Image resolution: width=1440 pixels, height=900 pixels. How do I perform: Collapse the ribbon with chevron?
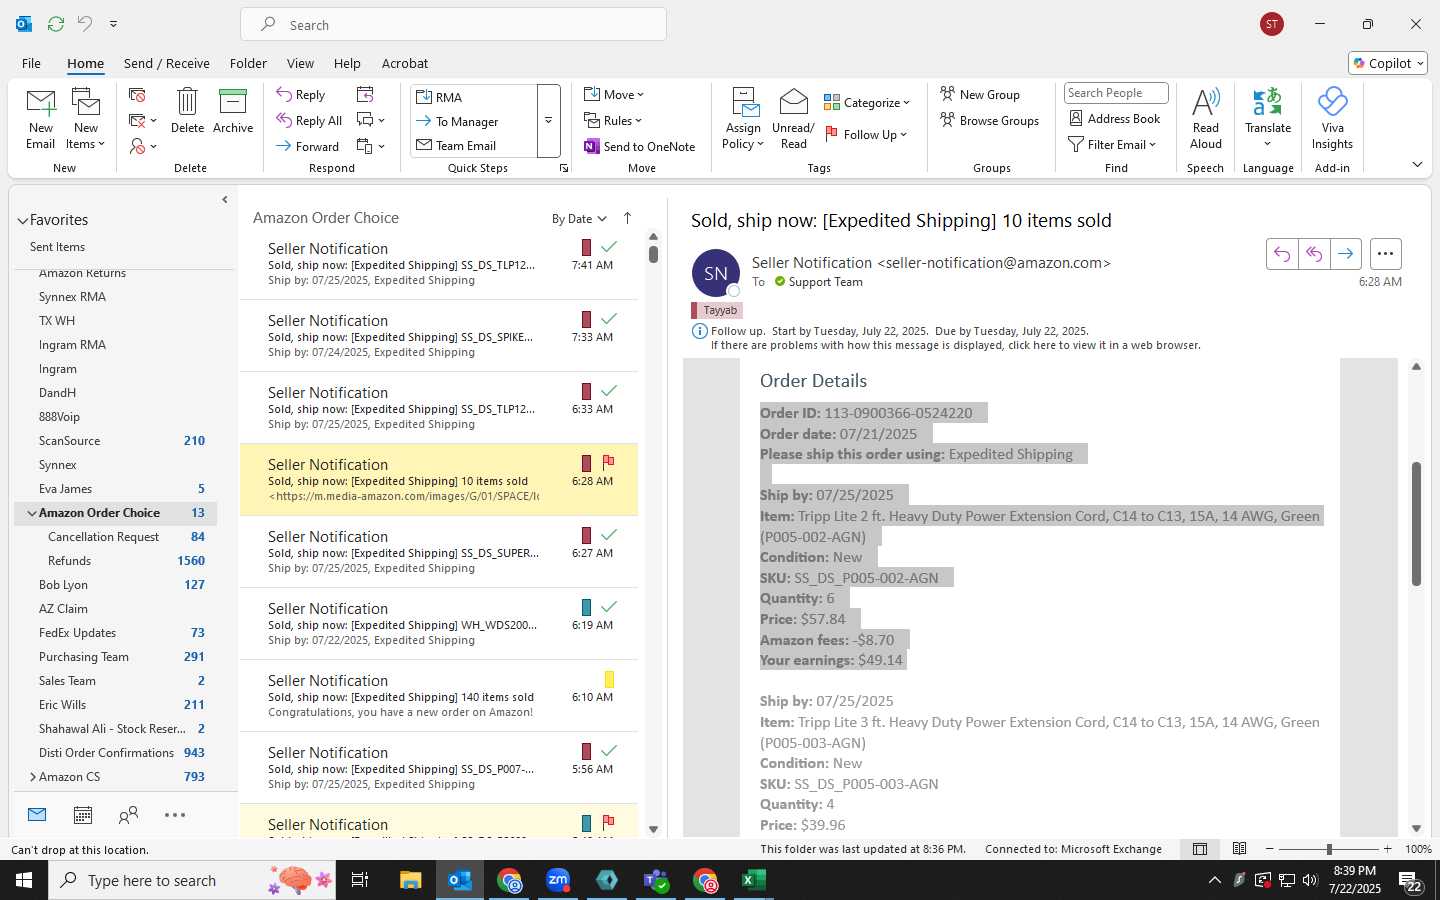click(x=1417, y=164)
